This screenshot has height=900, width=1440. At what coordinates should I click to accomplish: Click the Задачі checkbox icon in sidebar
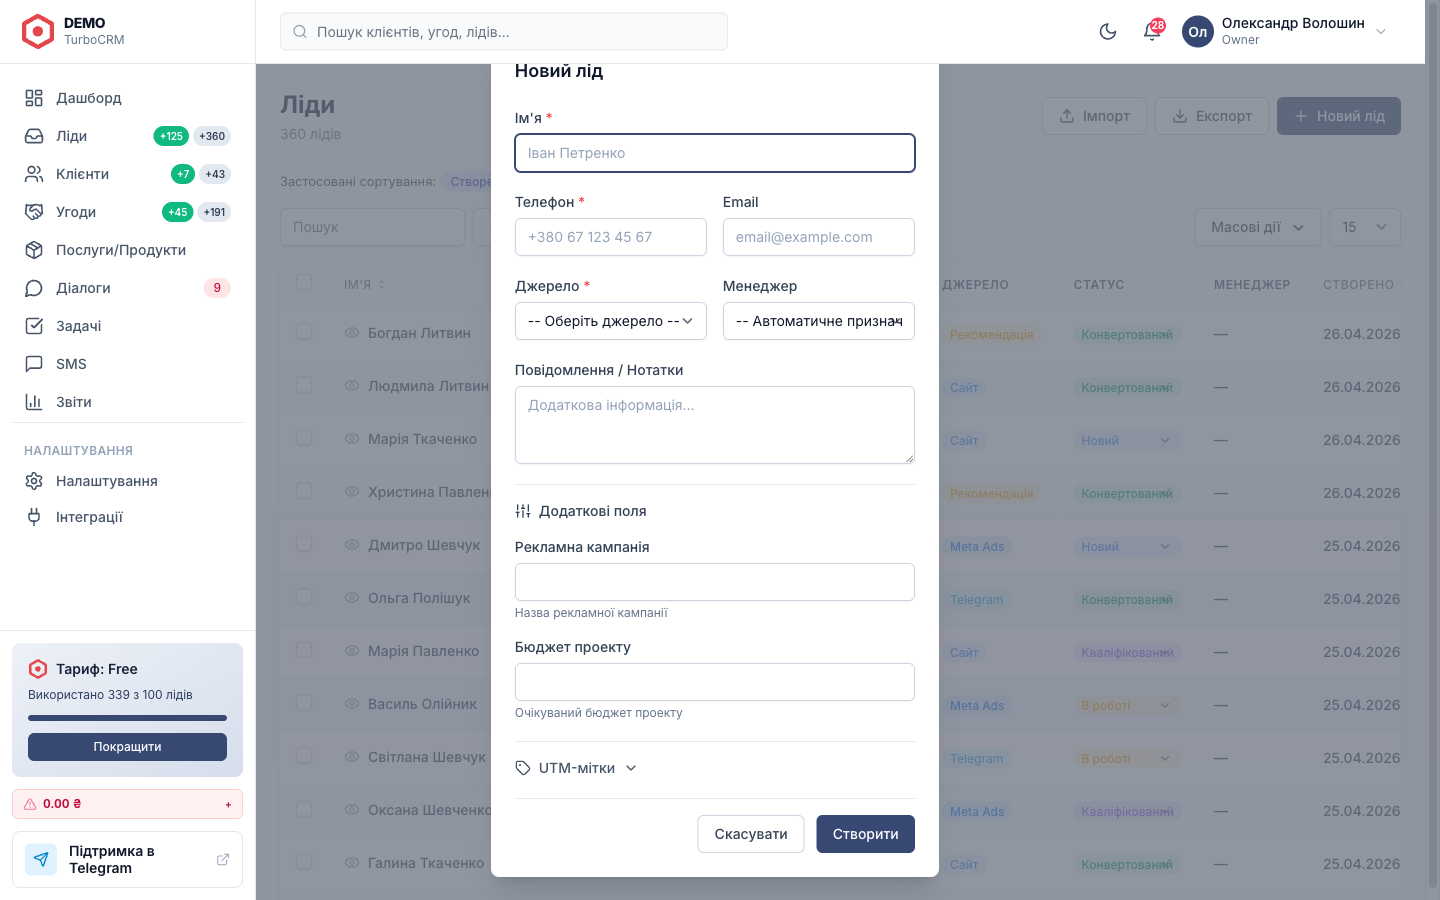click(34, 326)
